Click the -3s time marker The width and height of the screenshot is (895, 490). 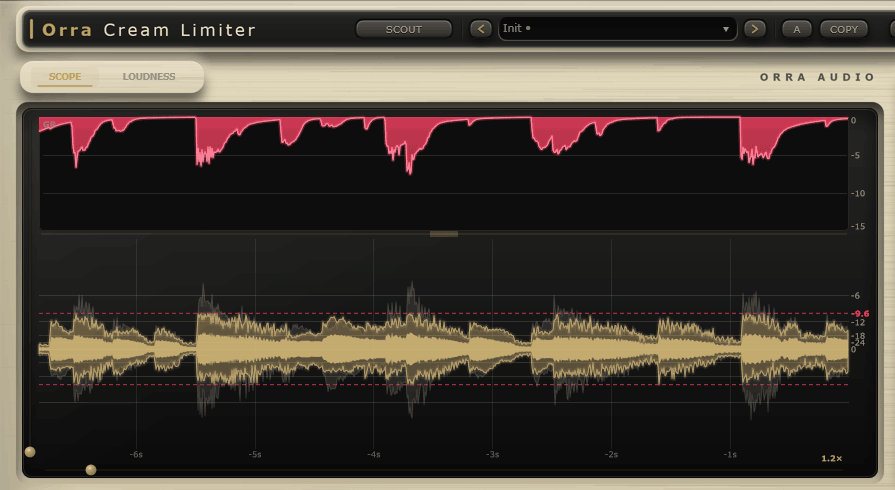coord(493,455)
